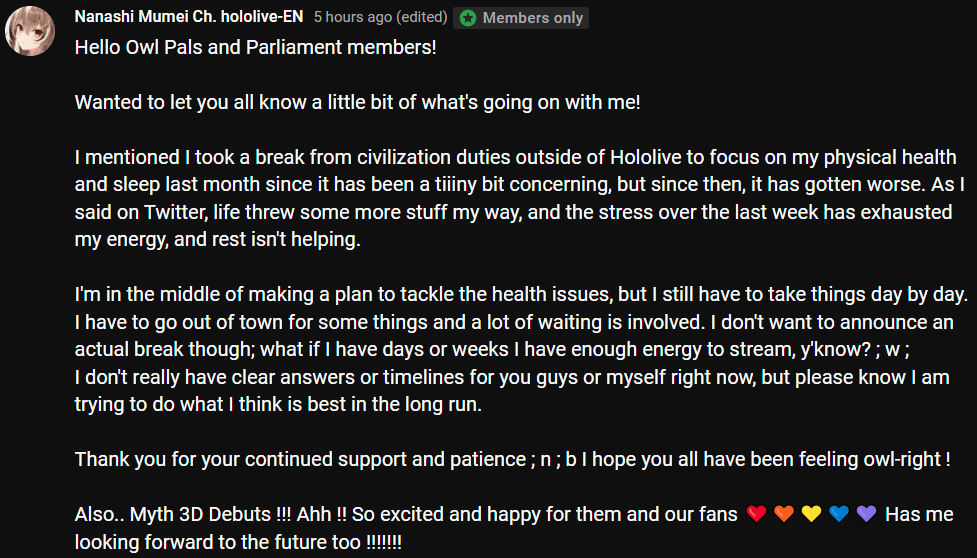
Task: Click the purple heart emoji
Action: pos(866,514)
